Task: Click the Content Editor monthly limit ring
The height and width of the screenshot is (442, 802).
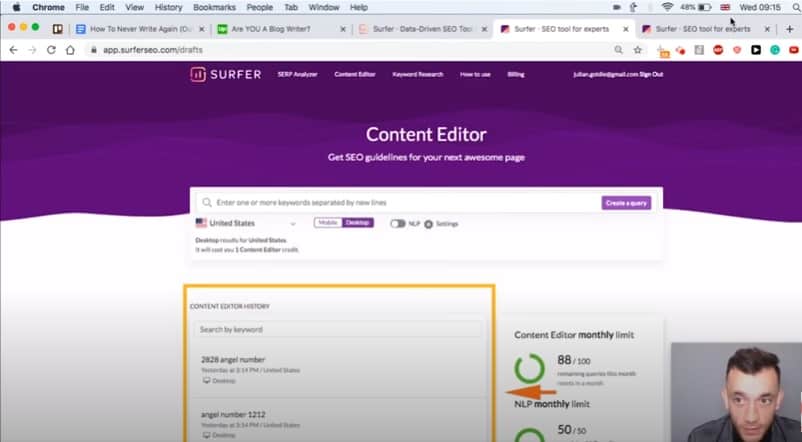Action: coord(529,368)
